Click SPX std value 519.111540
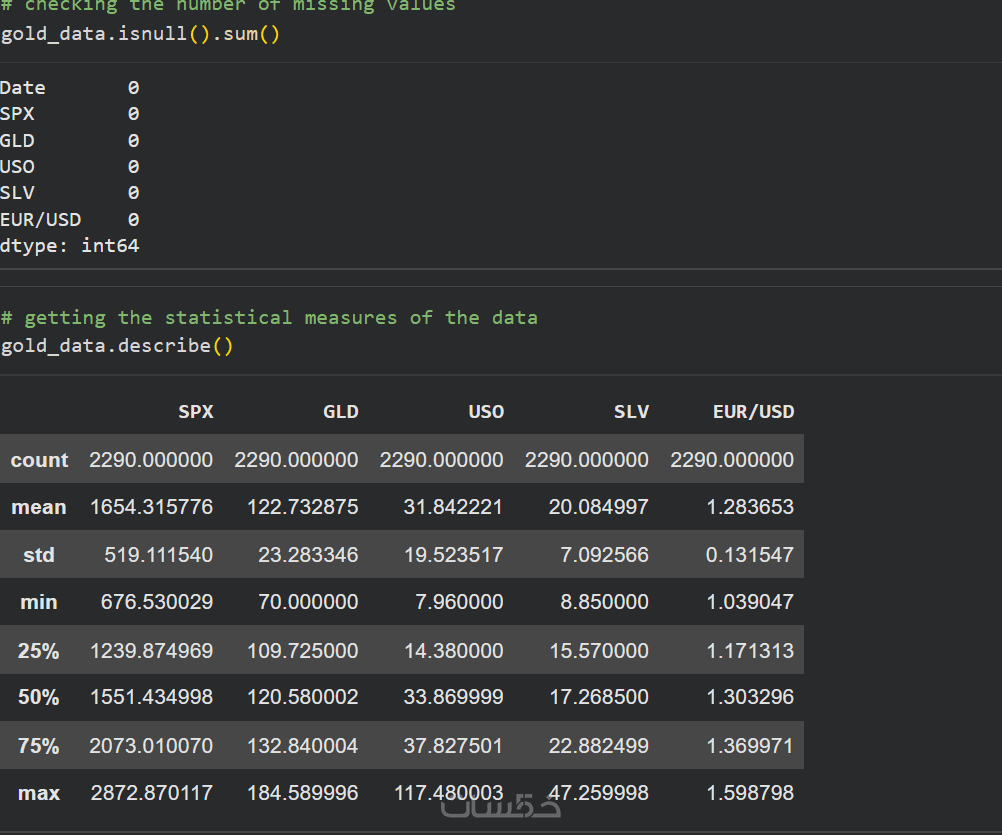Screen dimensions: 1002x835 coord(158,555)
